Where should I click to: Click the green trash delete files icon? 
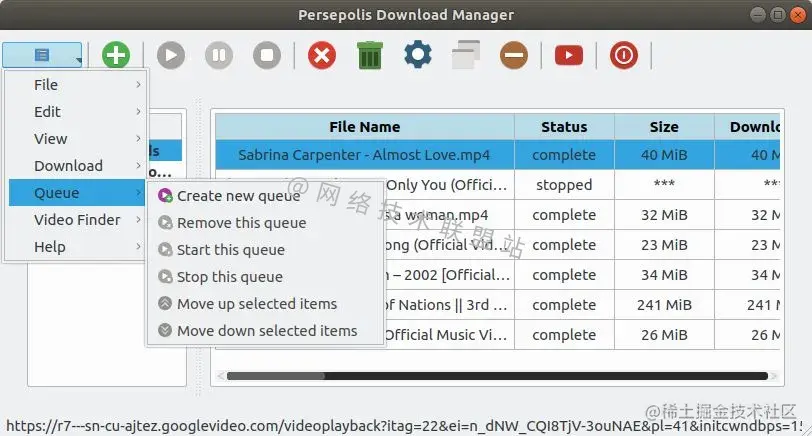coord(370,55)
